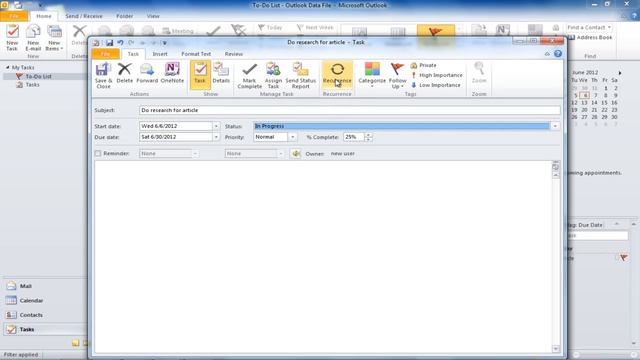Save the task from quick access toolbar
This screenshot has height=360, width=640.
[x=109, y=42]
